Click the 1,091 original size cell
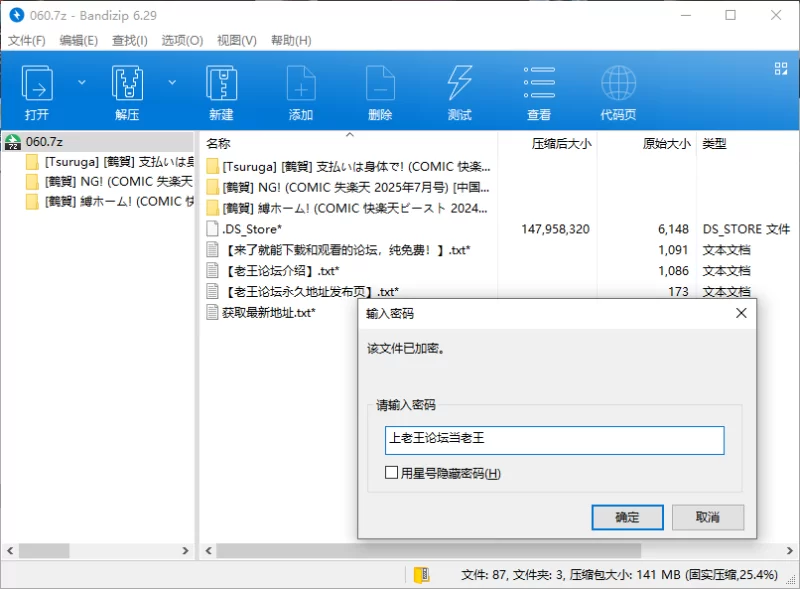Image resolution: width=800 pixels, height=589 pixels. pos(673,250)
